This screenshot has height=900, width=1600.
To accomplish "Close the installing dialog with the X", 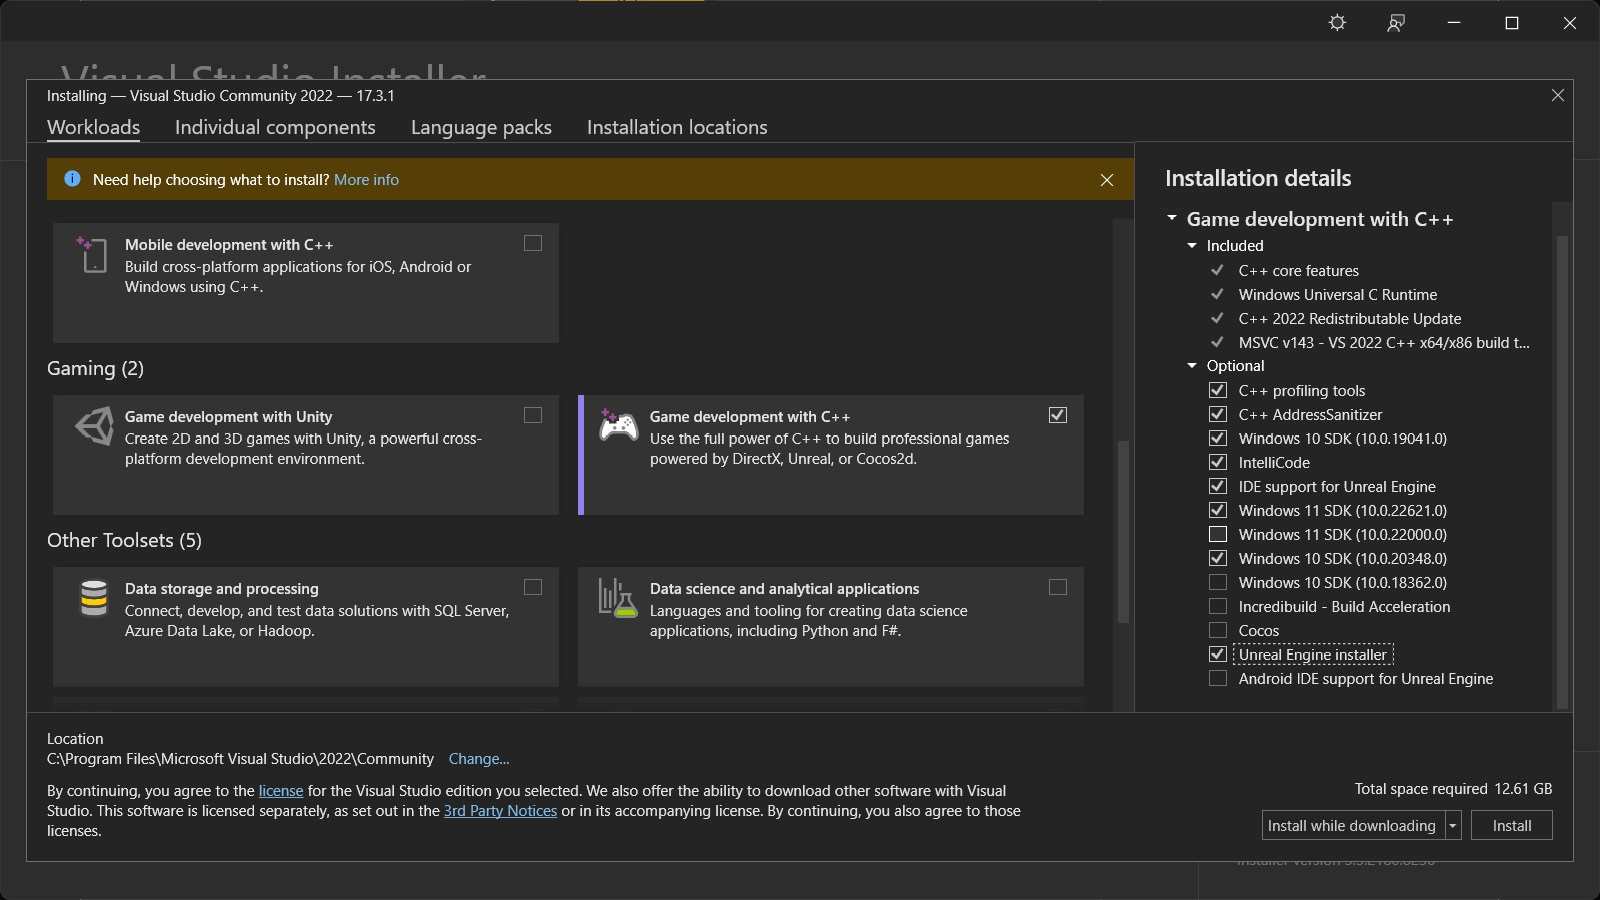I will point(1558,95).
